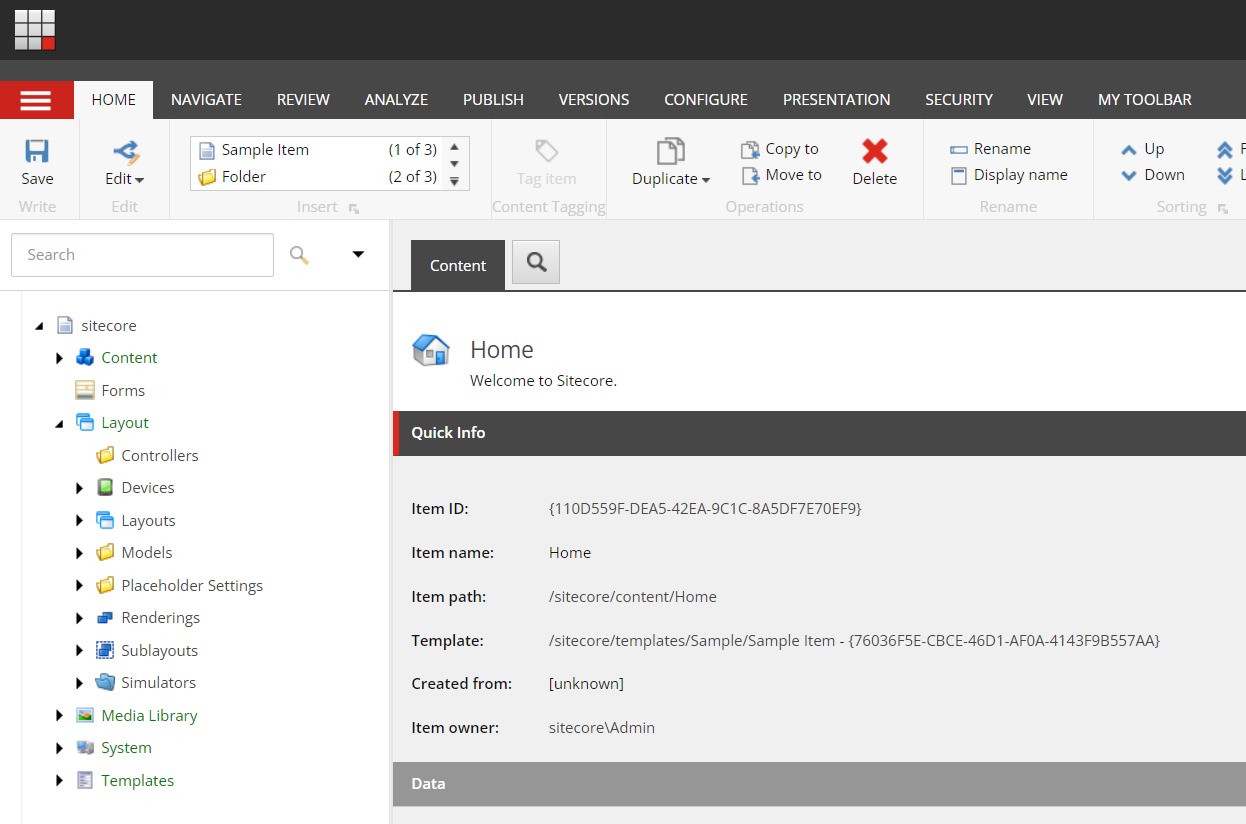Collapse the Data section header

tap(819, 784)
